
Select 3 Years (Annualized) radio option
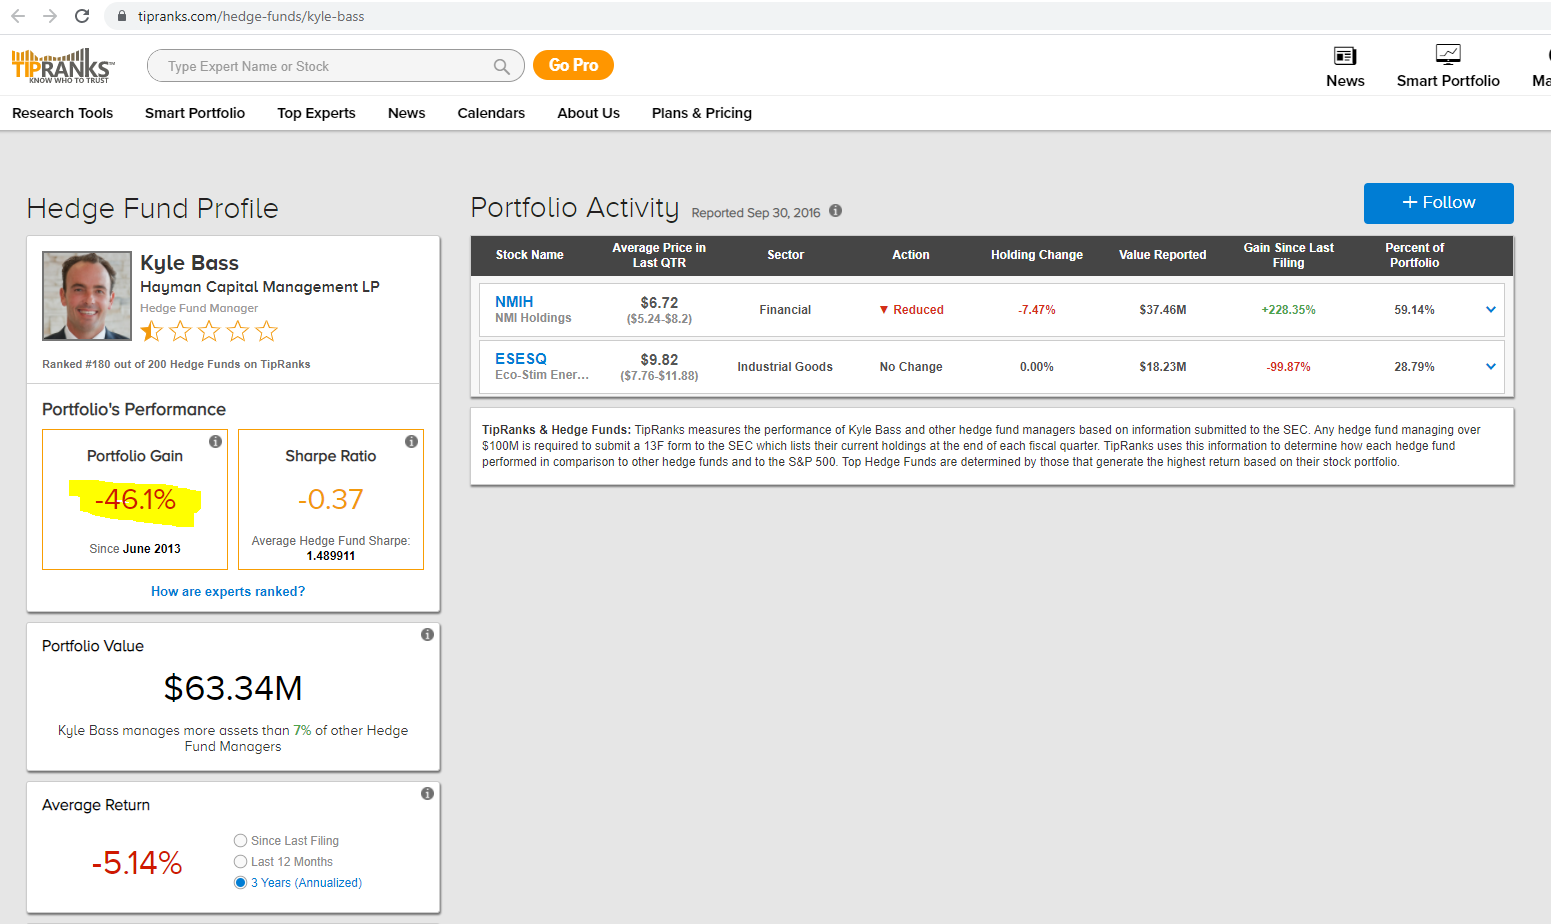[240, 883]
